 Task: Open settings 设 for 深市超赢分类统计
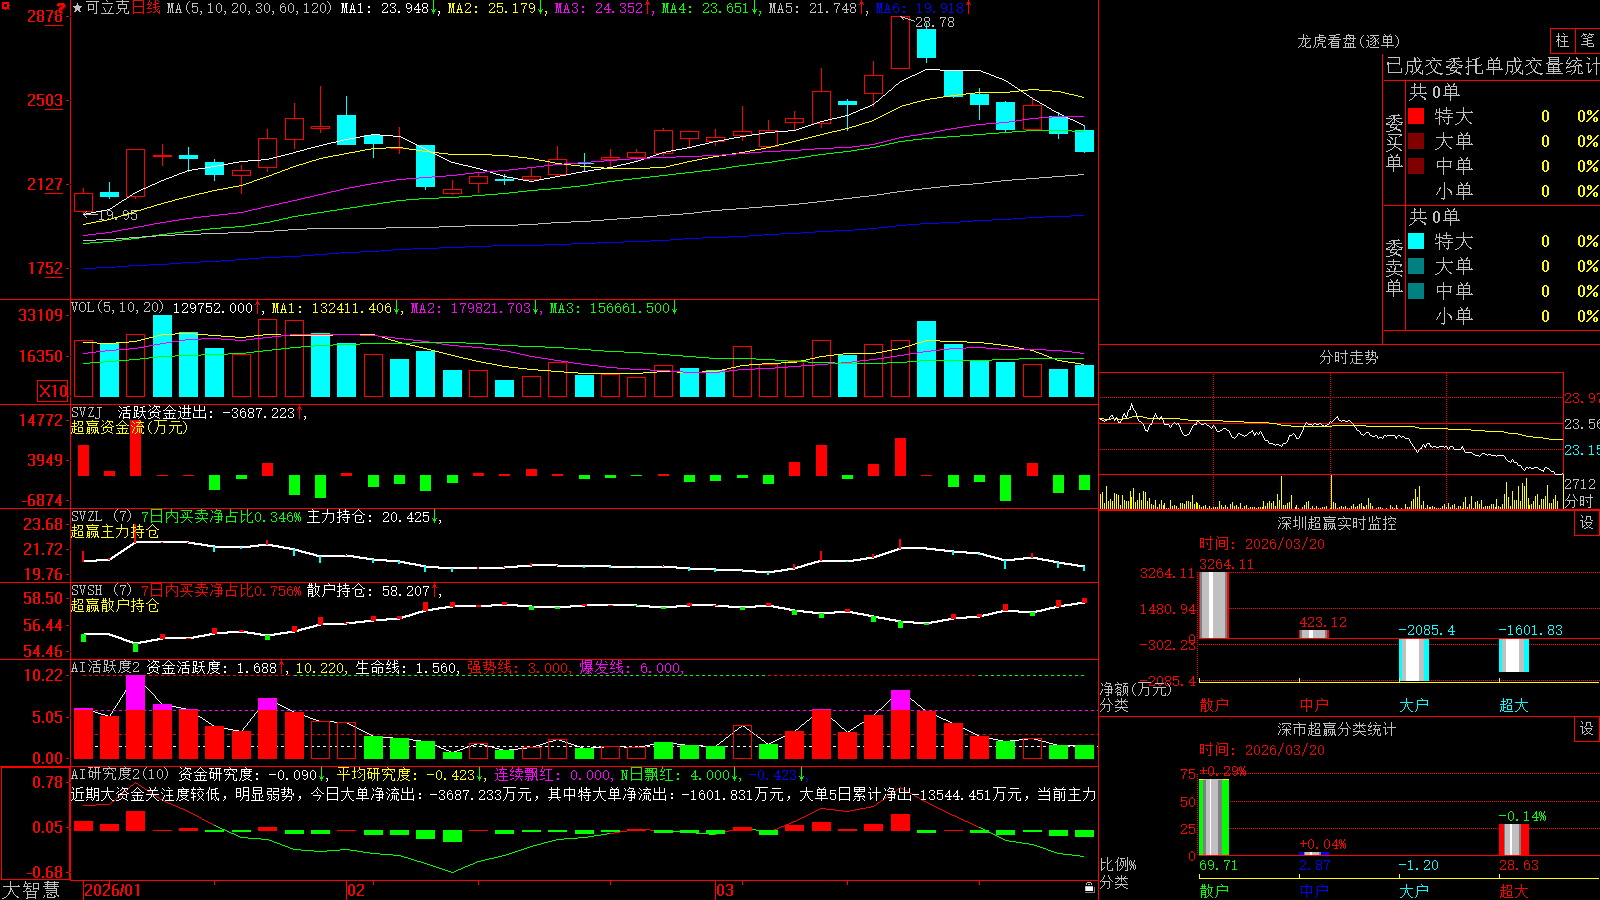1587,729
